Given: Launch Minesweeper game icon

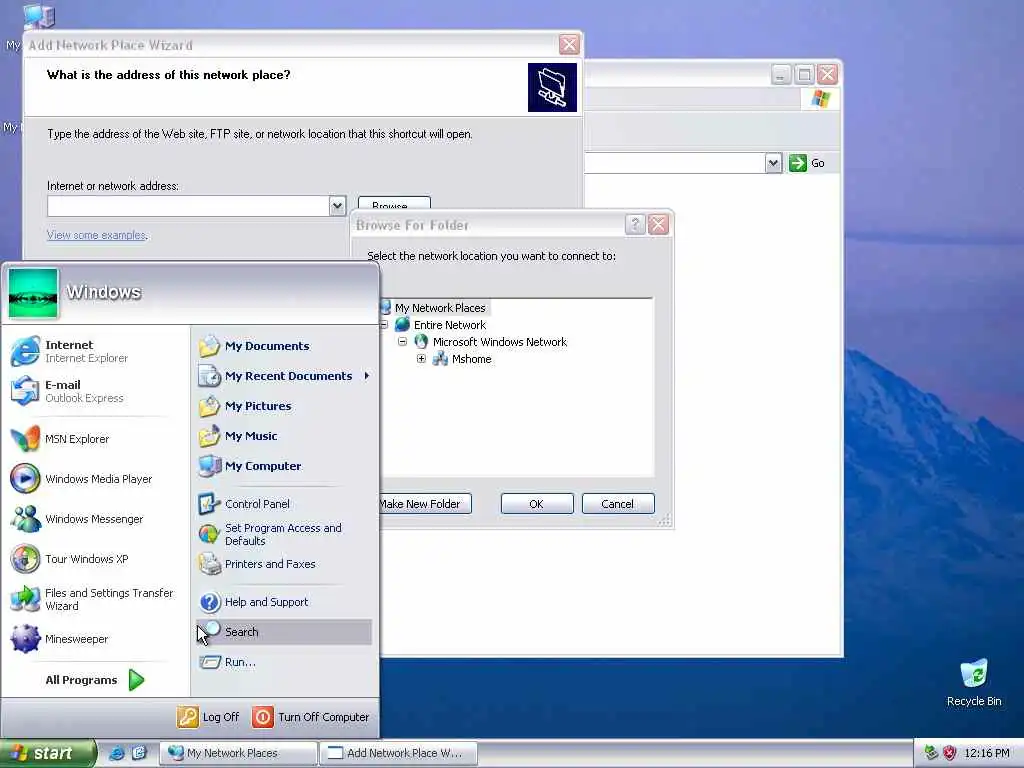Looking at the screenshot, I should pyautogui.click(x=25, y=639).
